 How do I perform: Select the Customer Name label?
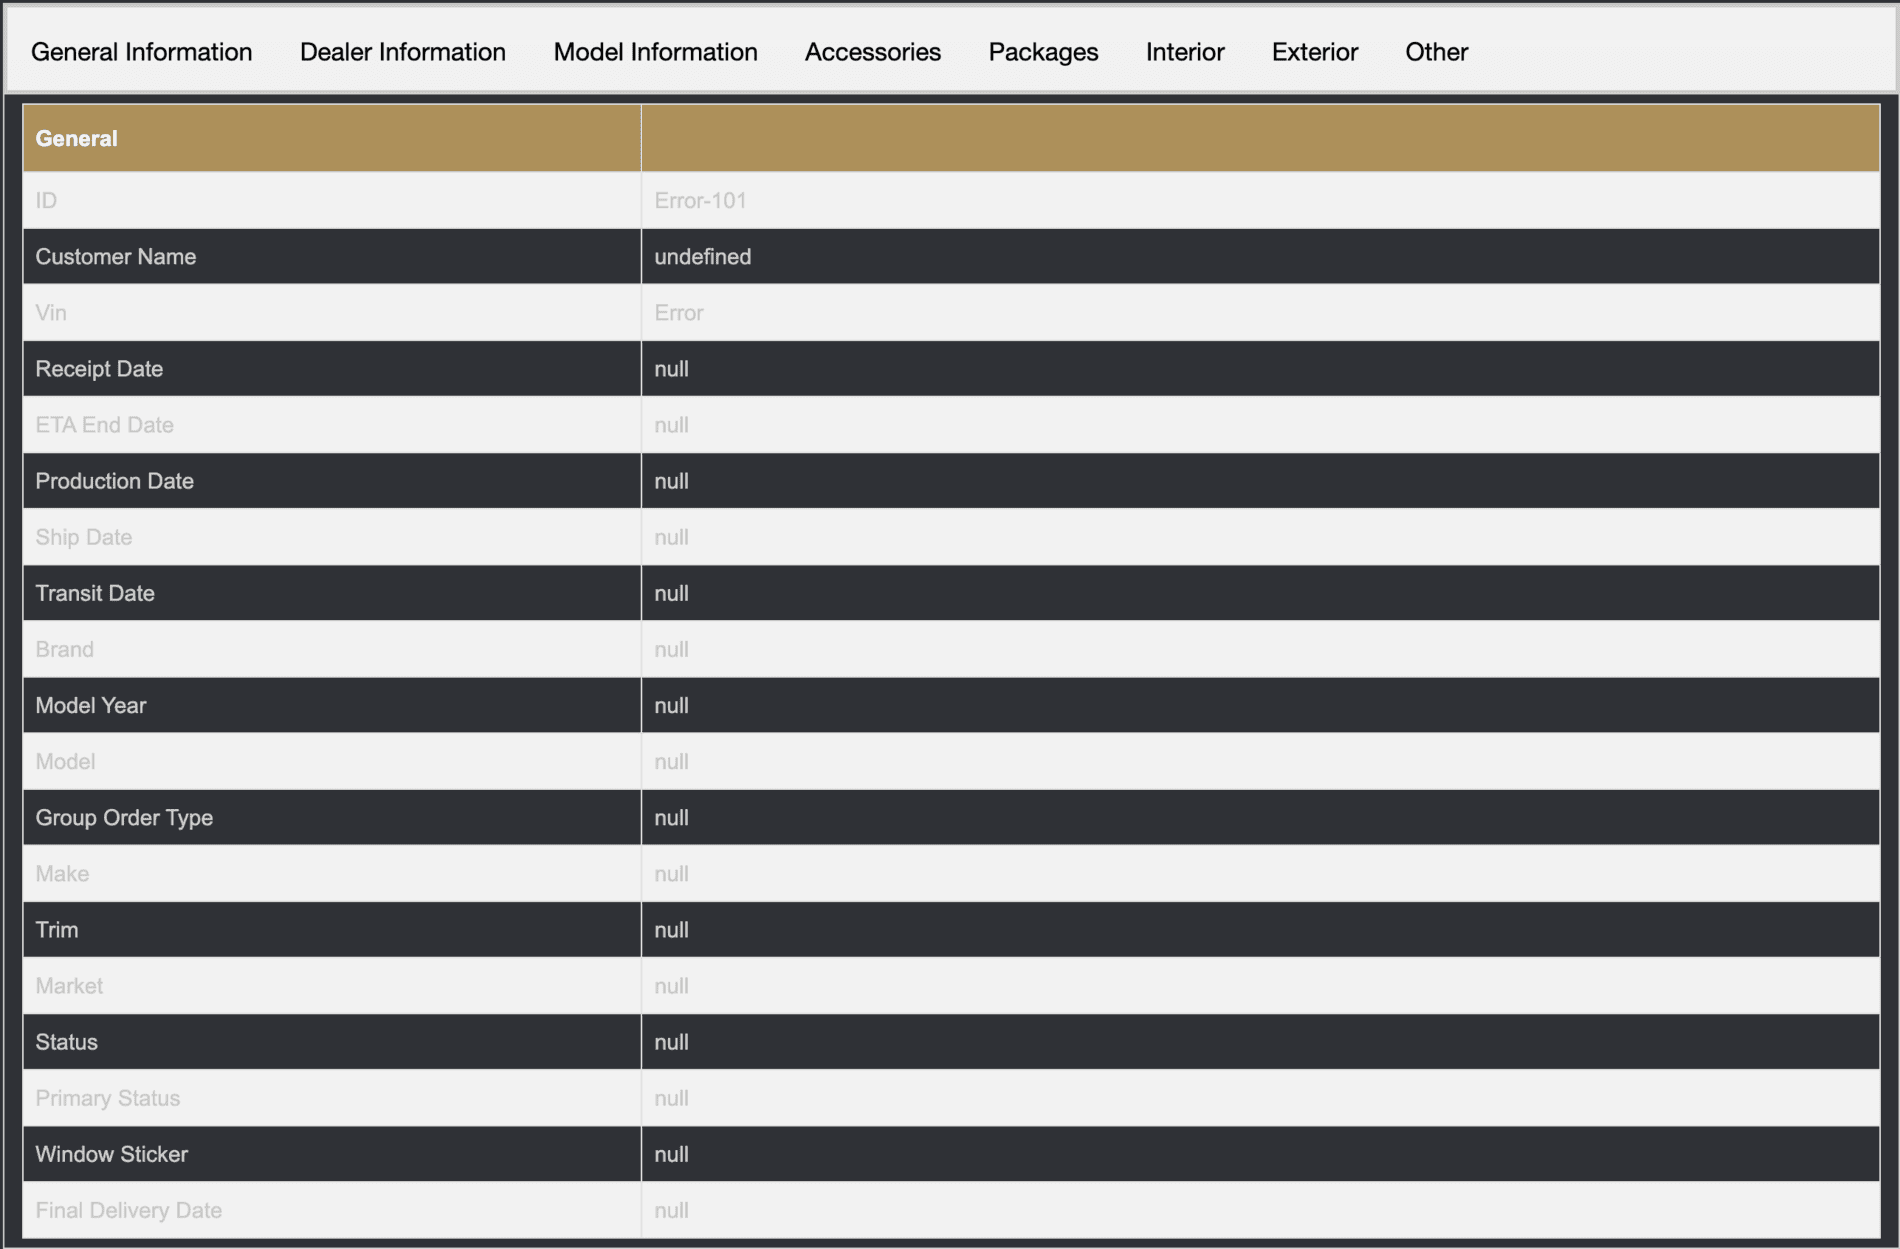[116, 257]
